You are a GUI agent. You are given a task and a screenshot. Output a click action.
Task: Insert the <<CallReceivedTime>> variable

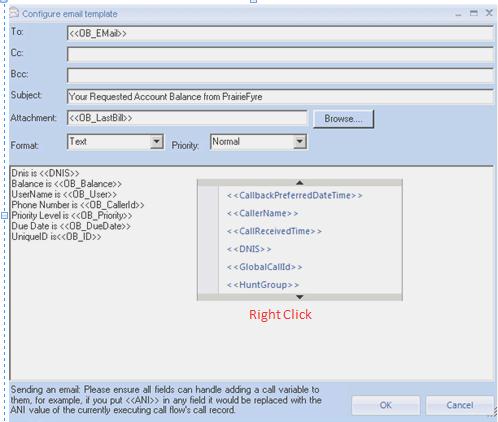pyautogui.click(x=274, y=231)
